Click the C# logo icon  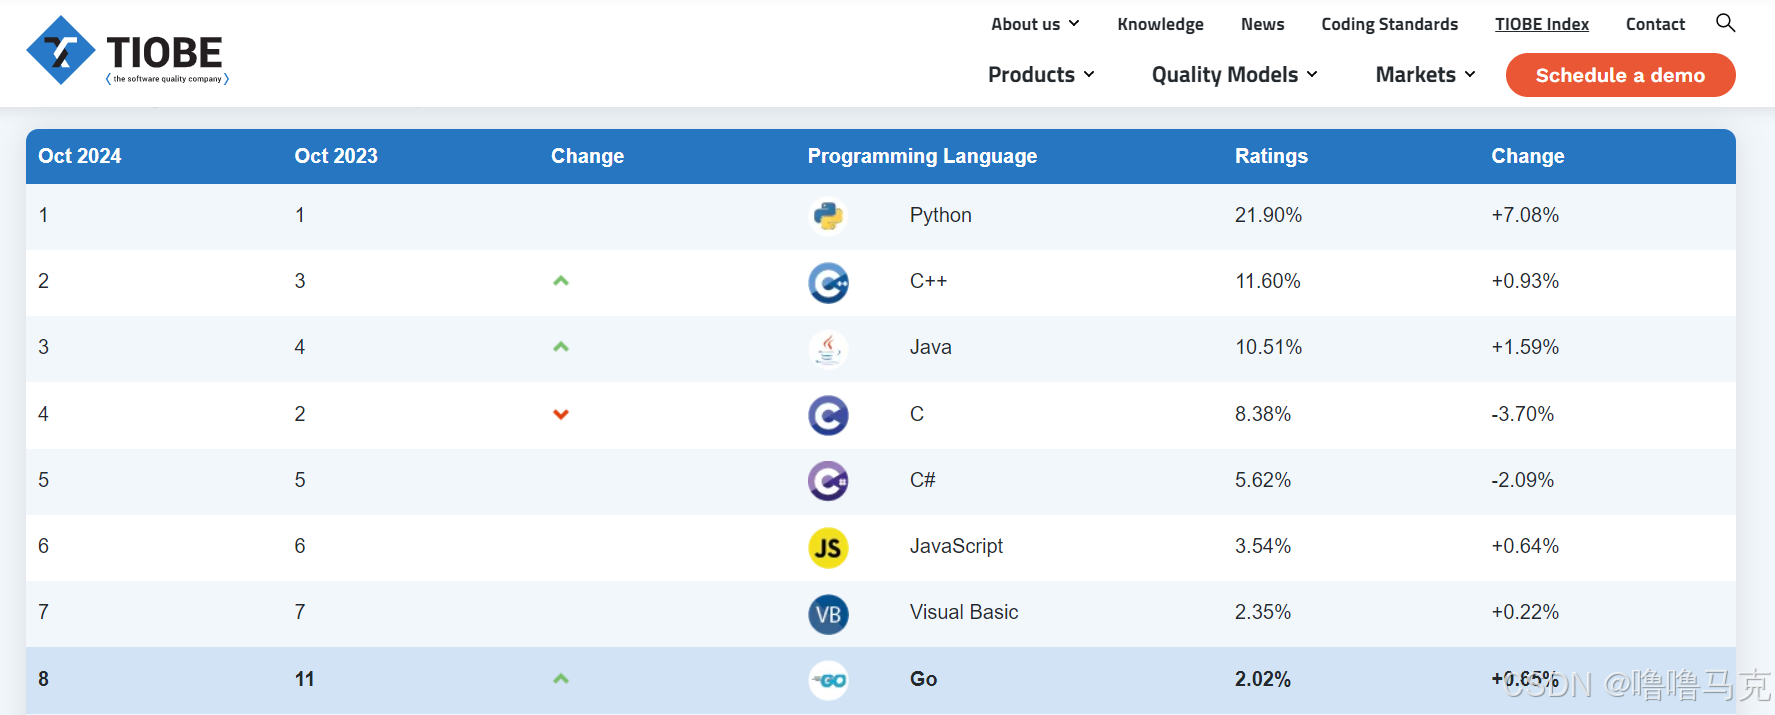(828, 481)
